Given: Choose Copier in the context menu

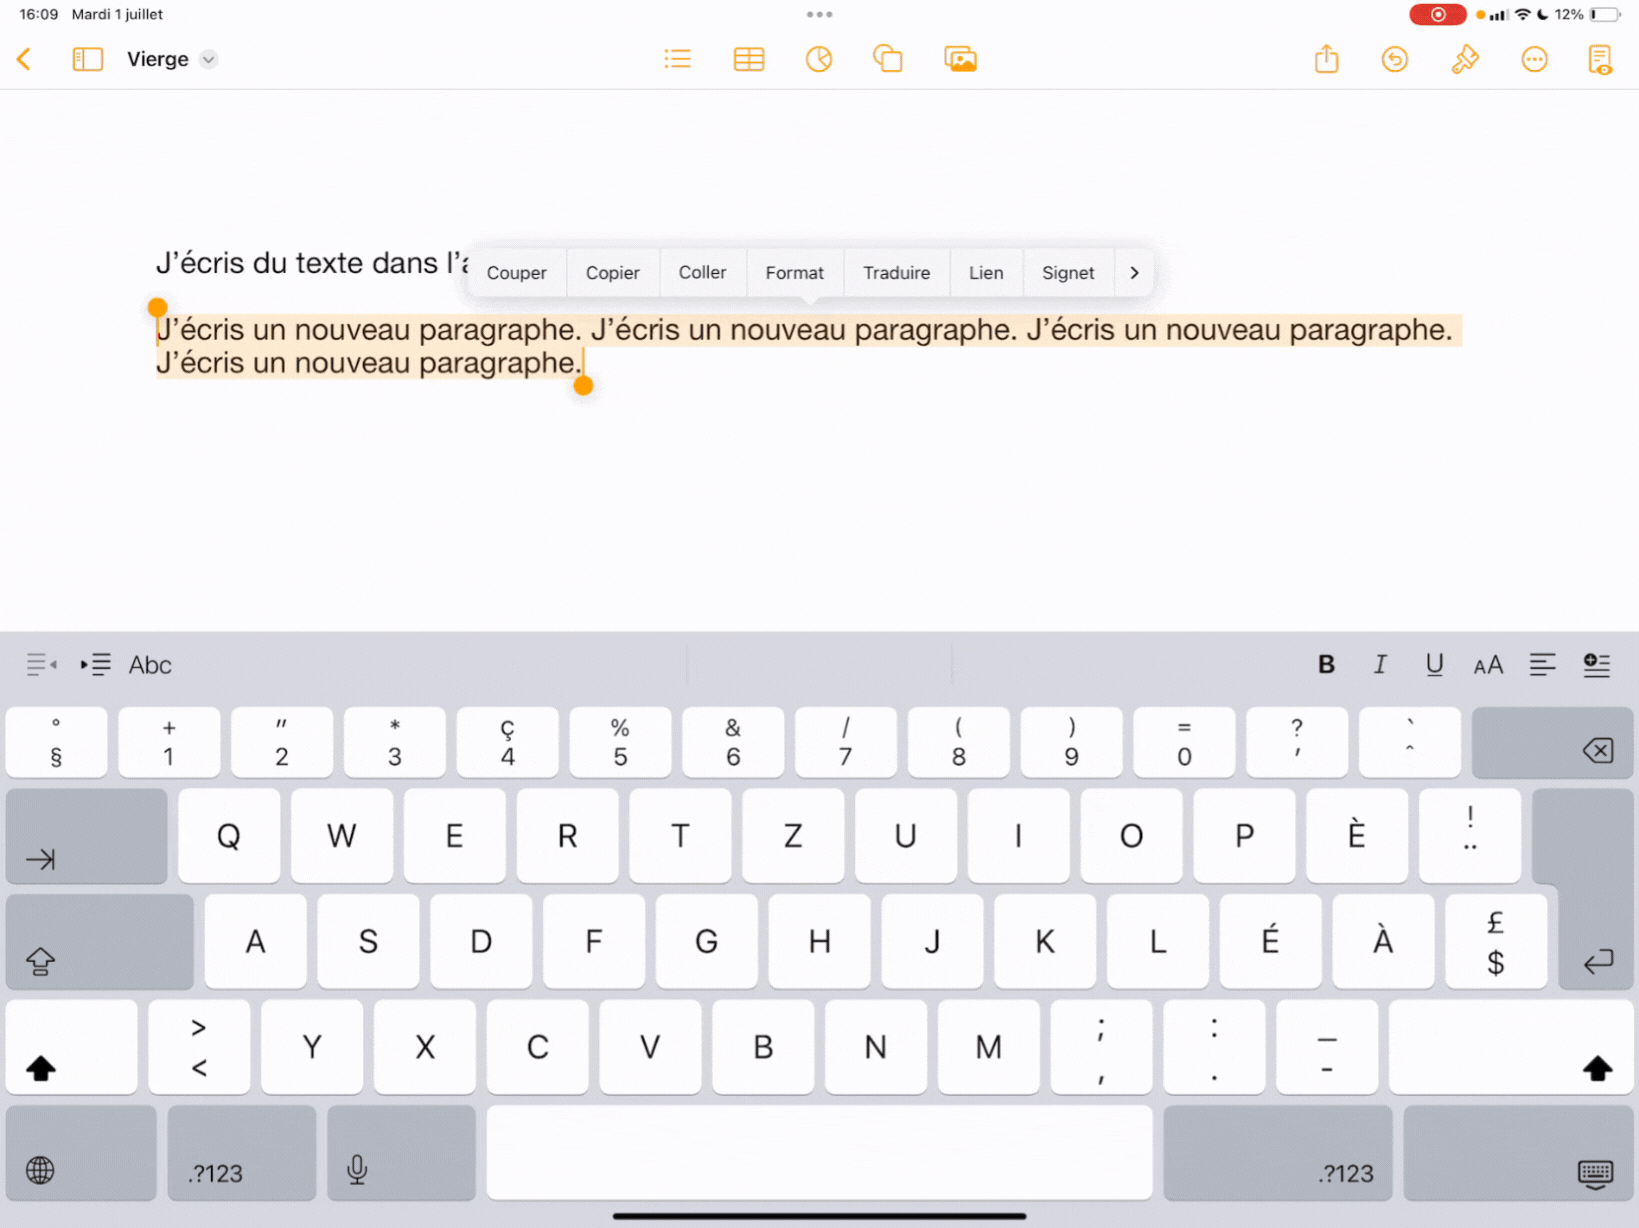Looking at the screenshot, I should pyautogui.click(x=612, y=273).
